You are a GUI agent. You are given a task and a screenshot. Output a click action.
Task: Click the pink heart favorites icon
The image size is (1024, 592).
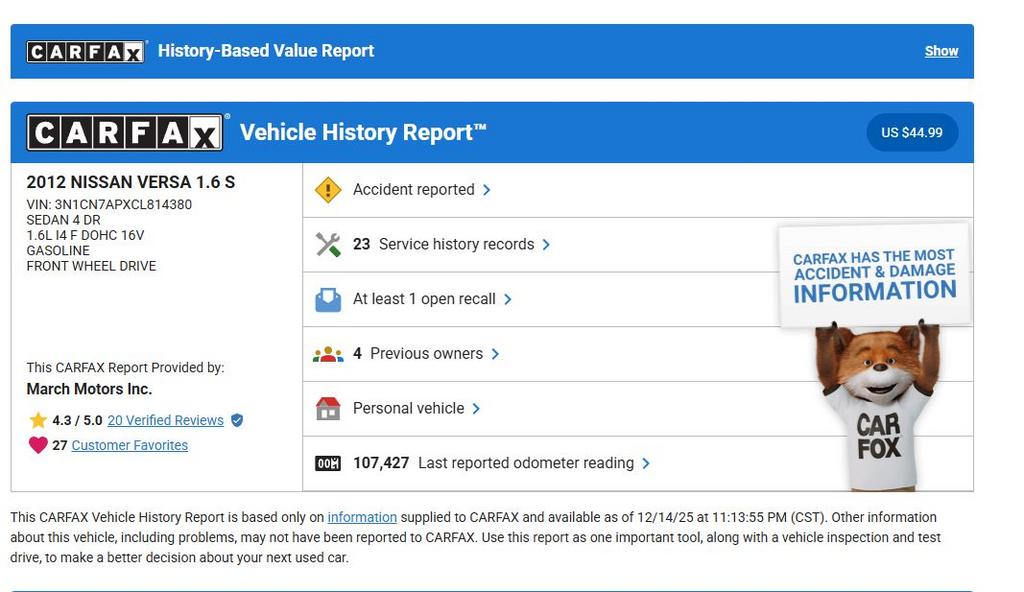pos(38,445)
